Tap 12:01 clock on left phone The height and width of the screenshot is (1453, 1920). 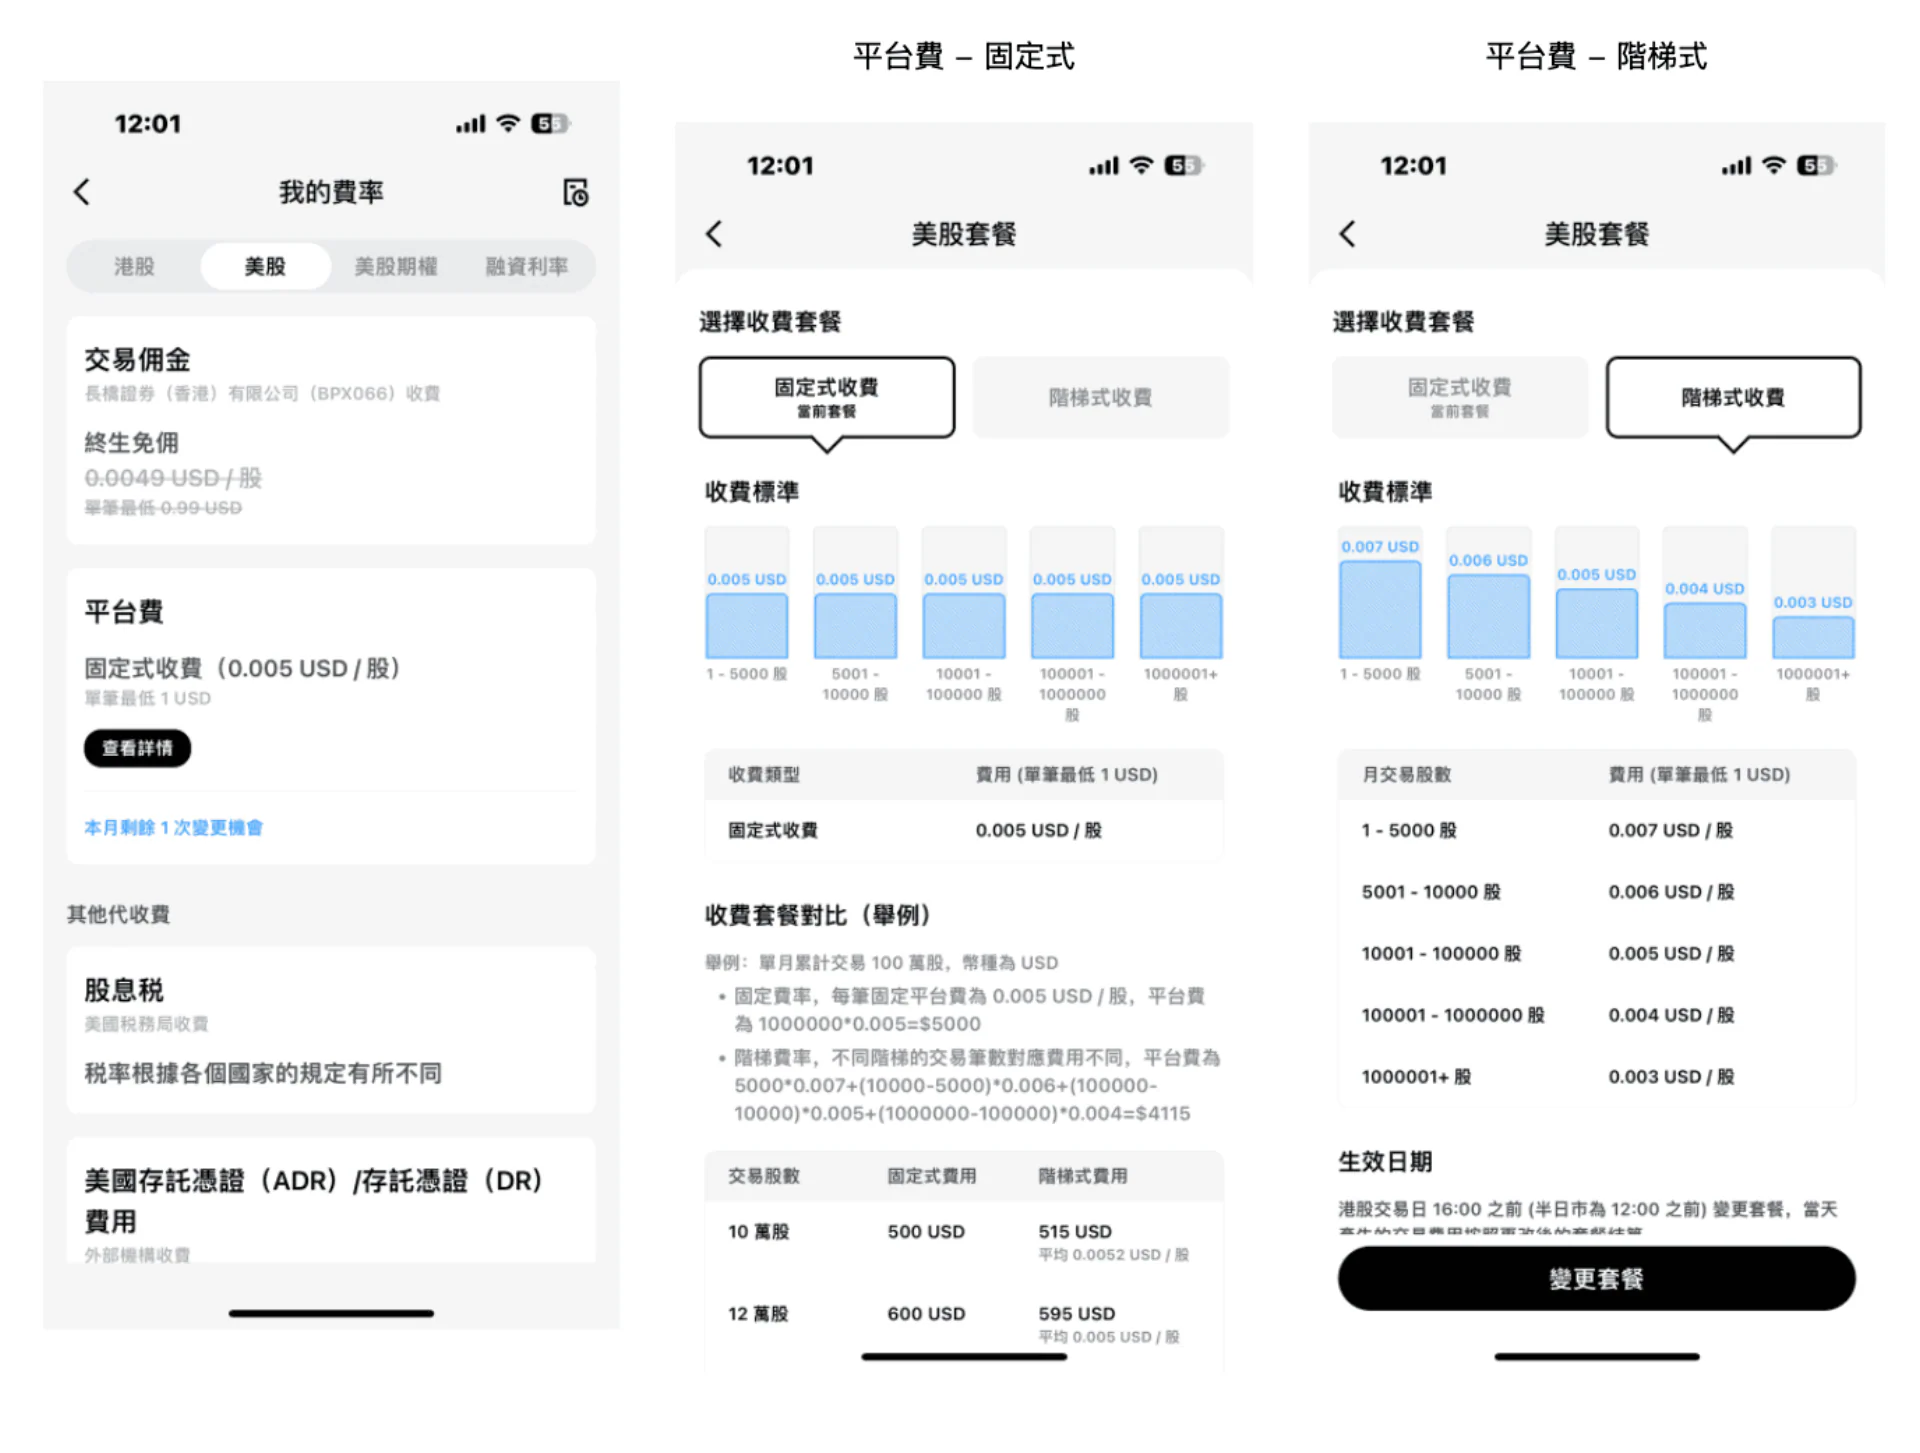148,124
